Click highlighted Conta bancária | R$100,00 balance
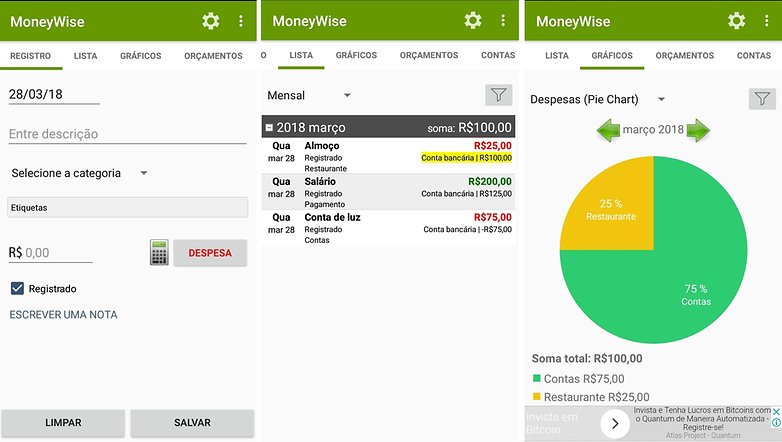This screenshot has height=442, width=782. (466, 158)
